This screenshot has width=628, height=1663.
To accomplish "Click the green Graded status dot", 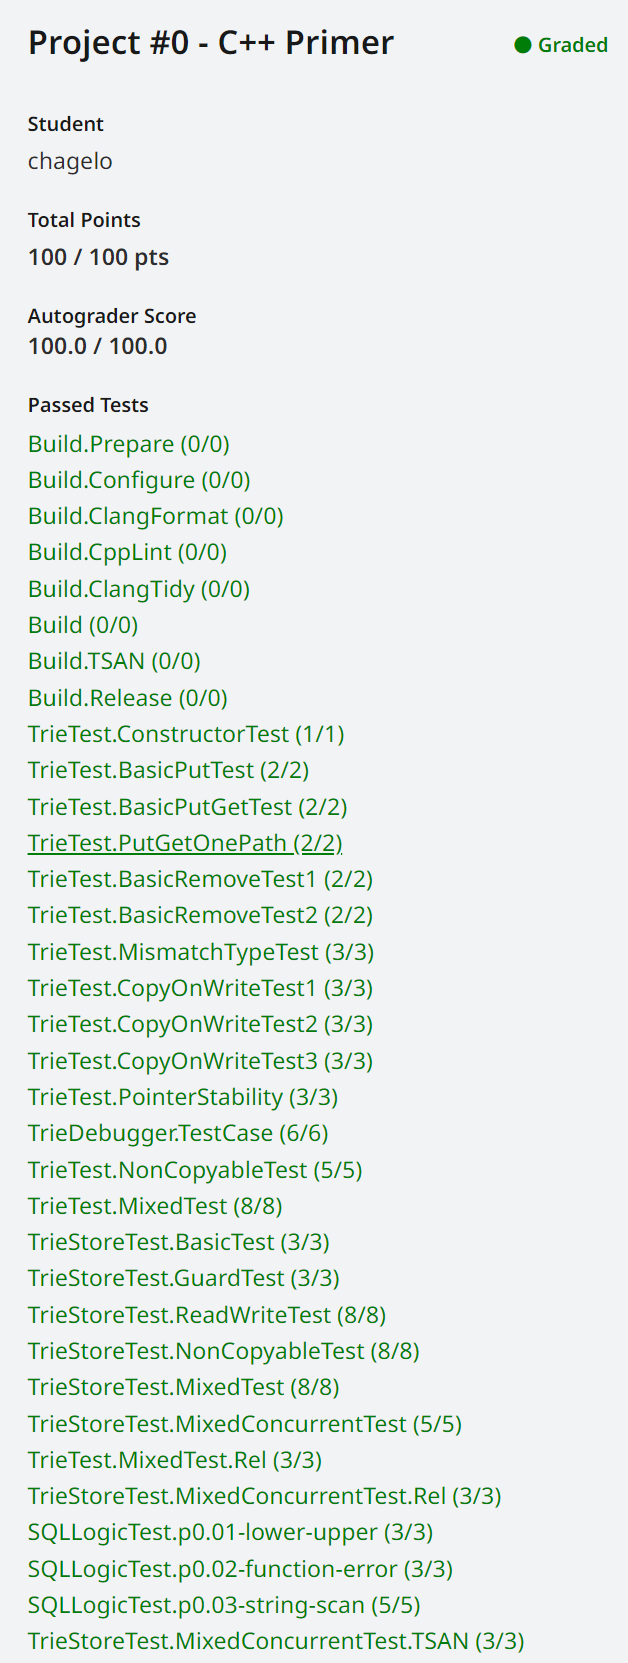I will pos(522,45).
